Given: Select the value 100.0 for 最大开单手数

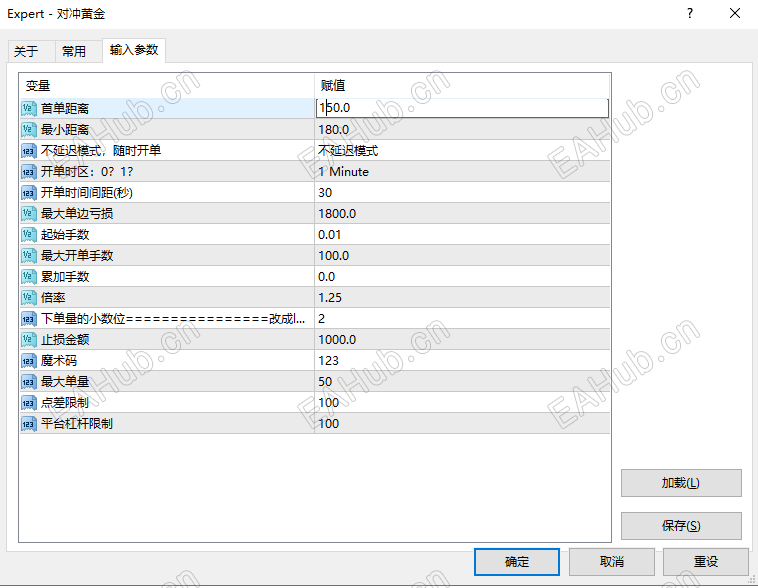Looking at the screenshot, I should click(334, 256).
